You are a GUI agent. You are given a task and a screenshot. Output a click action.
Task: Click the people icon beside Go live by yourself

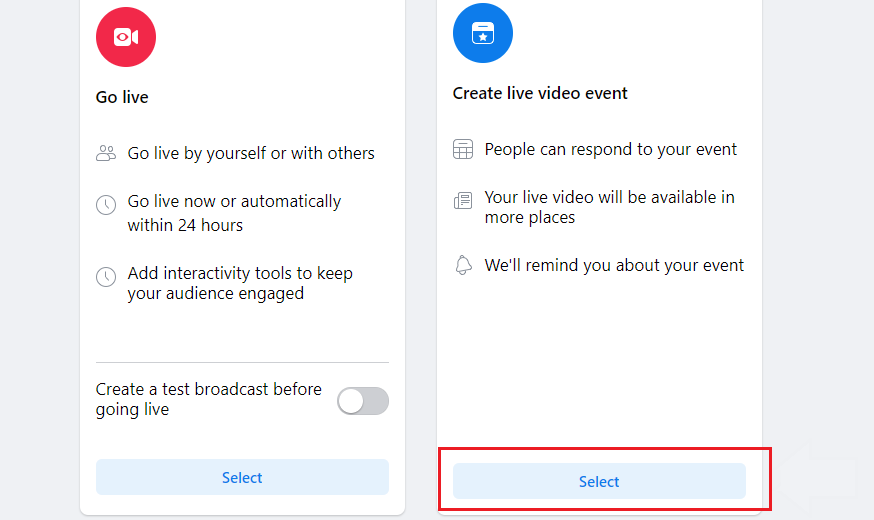pyautogui.click(x=106, y=153)
